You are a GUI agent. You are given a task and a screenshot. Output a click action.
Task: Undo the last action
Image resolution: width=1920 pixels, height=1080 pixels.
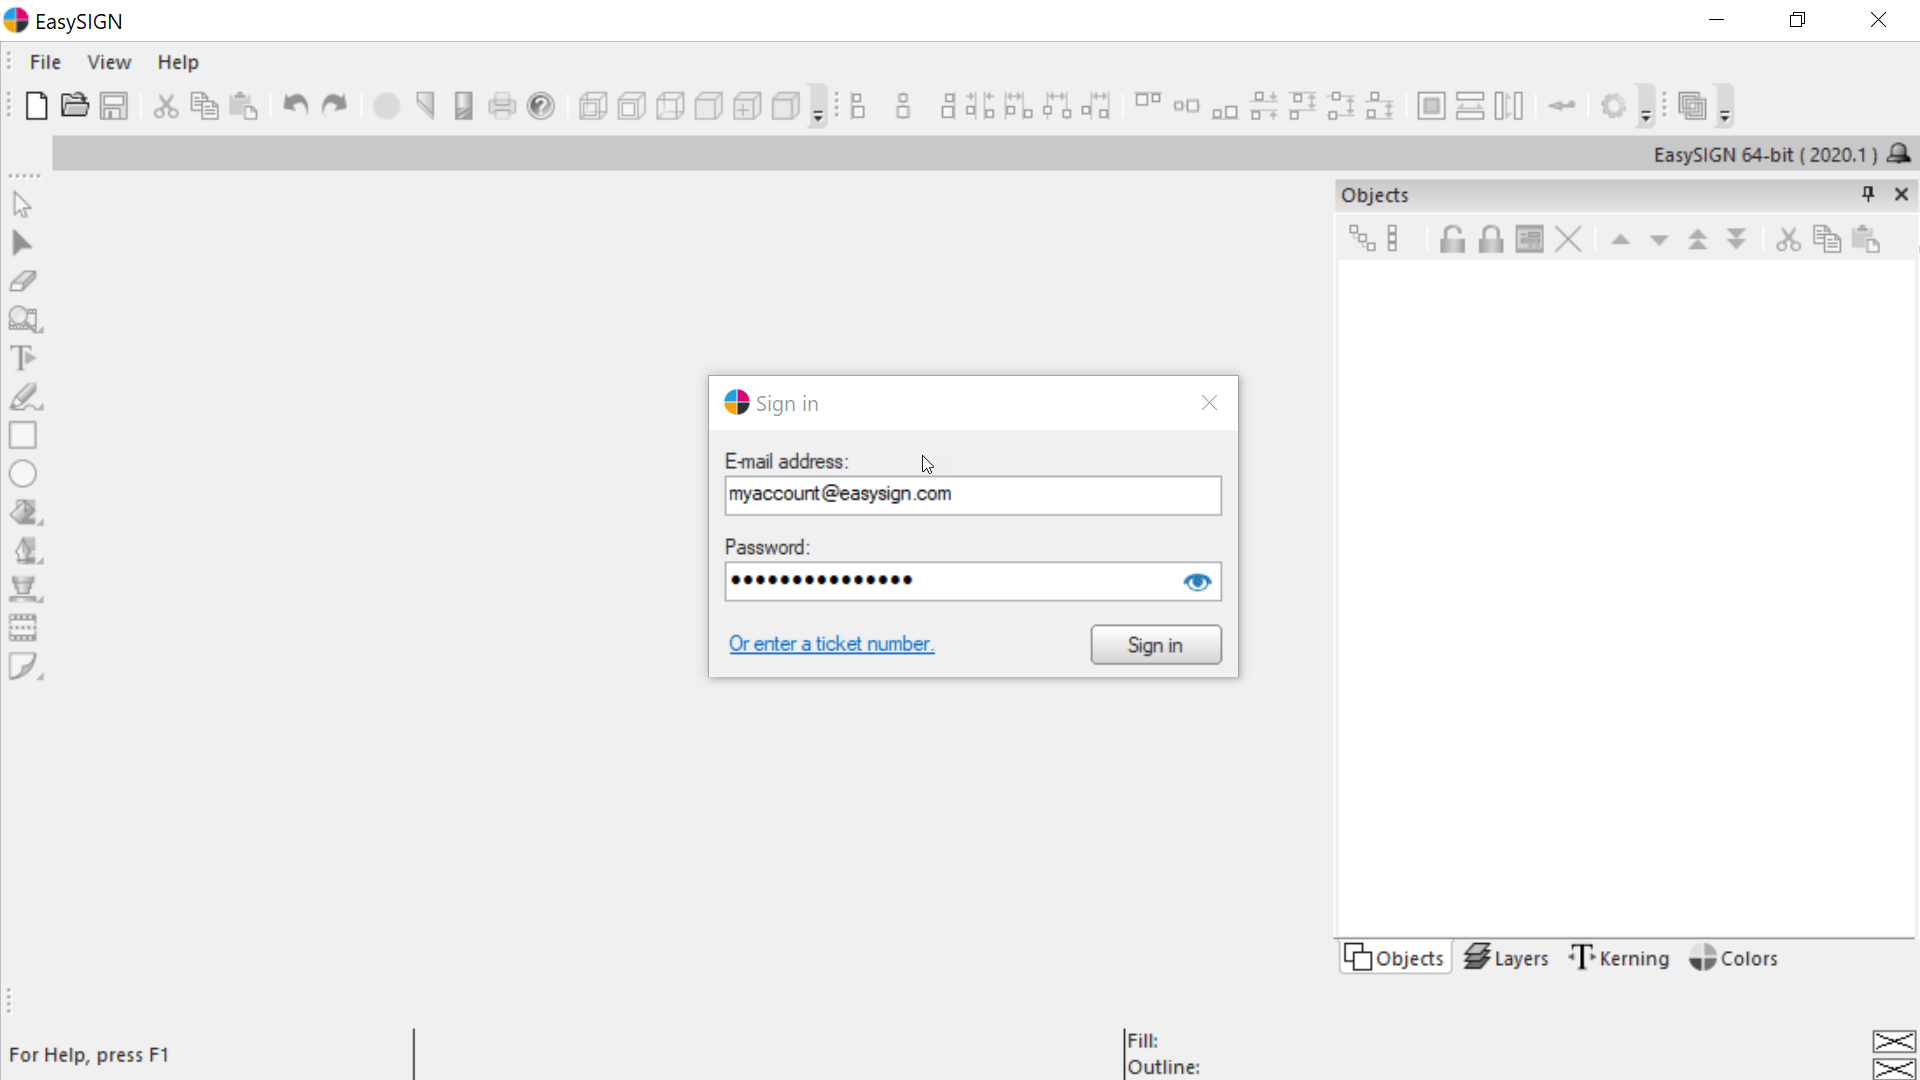[x=295, y=105]
